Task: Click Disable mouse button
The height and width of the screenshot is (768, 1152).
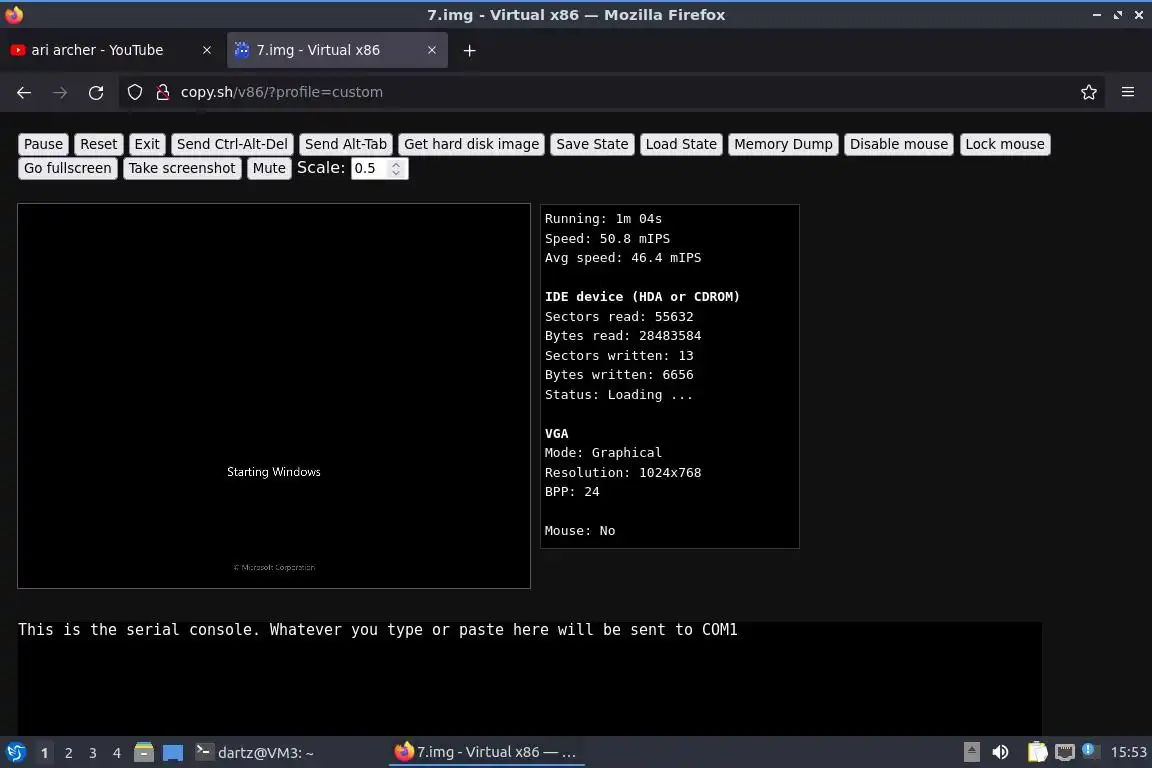Action: (899, 144)
